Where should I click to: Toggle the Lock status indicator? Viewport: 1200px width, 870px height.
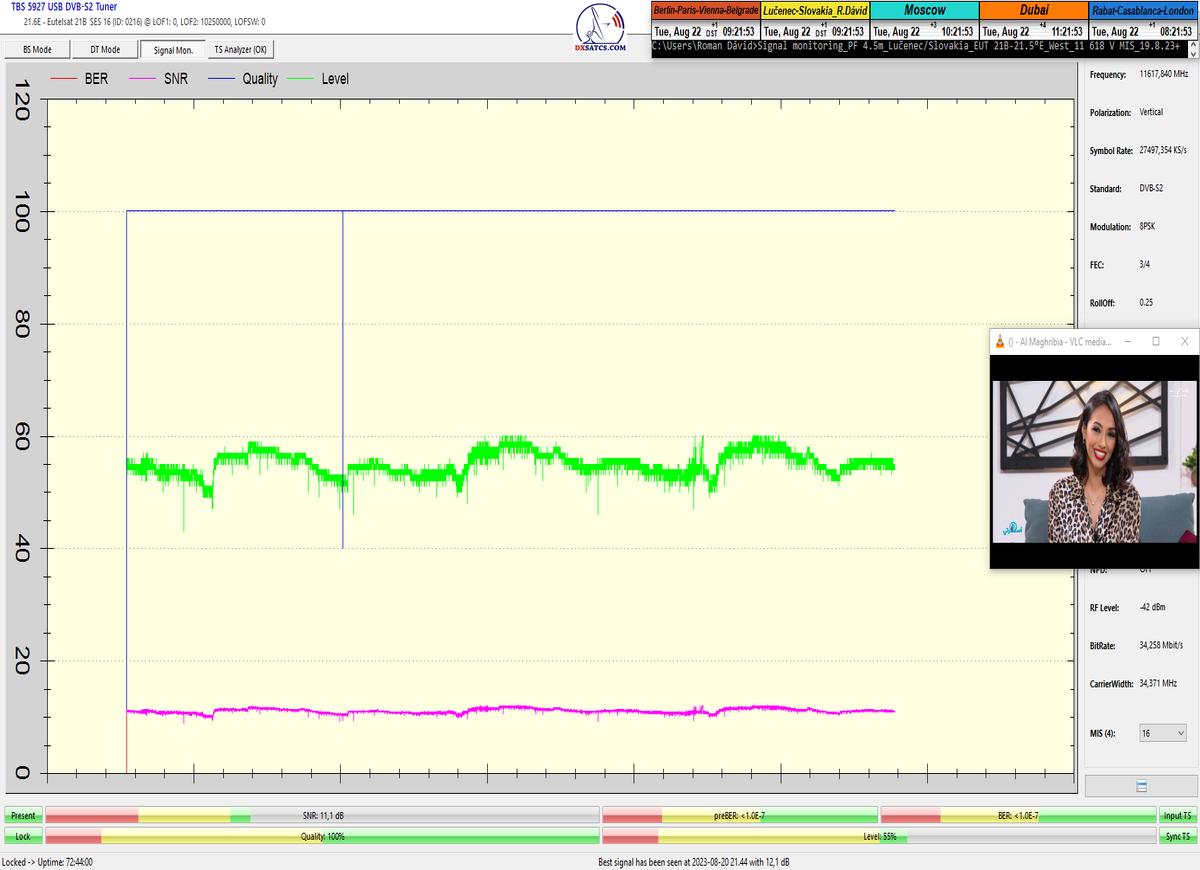click(22, 836)
